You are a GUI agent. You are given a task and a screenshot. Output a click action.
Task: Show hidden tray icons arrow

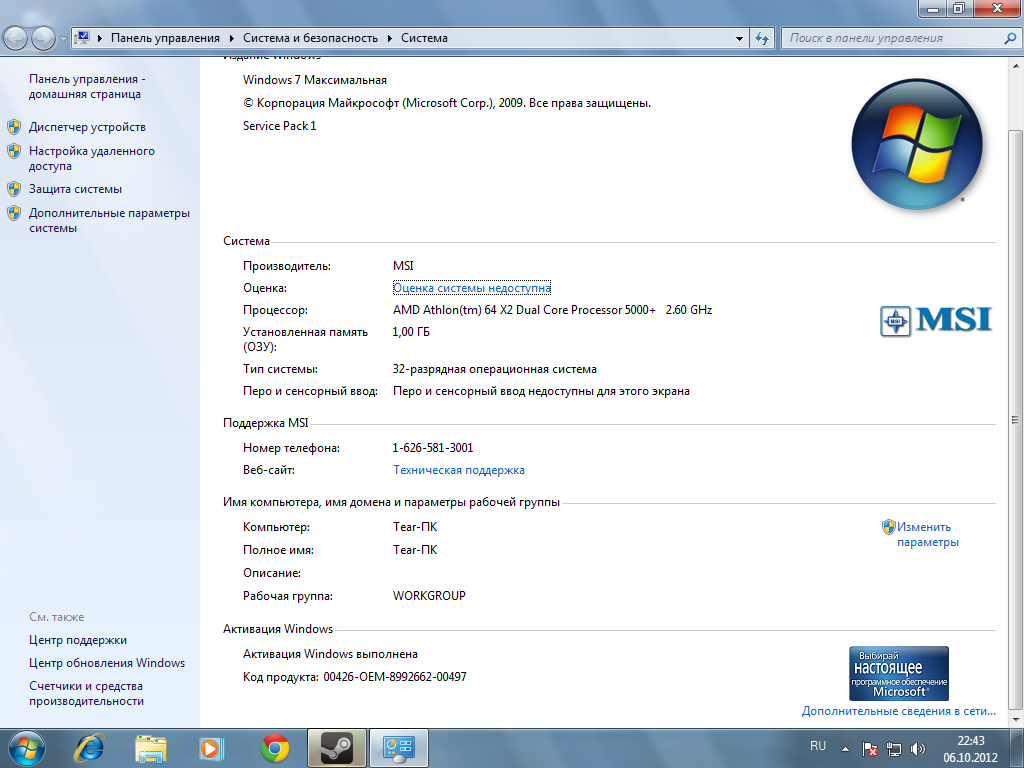coord(845,749)
